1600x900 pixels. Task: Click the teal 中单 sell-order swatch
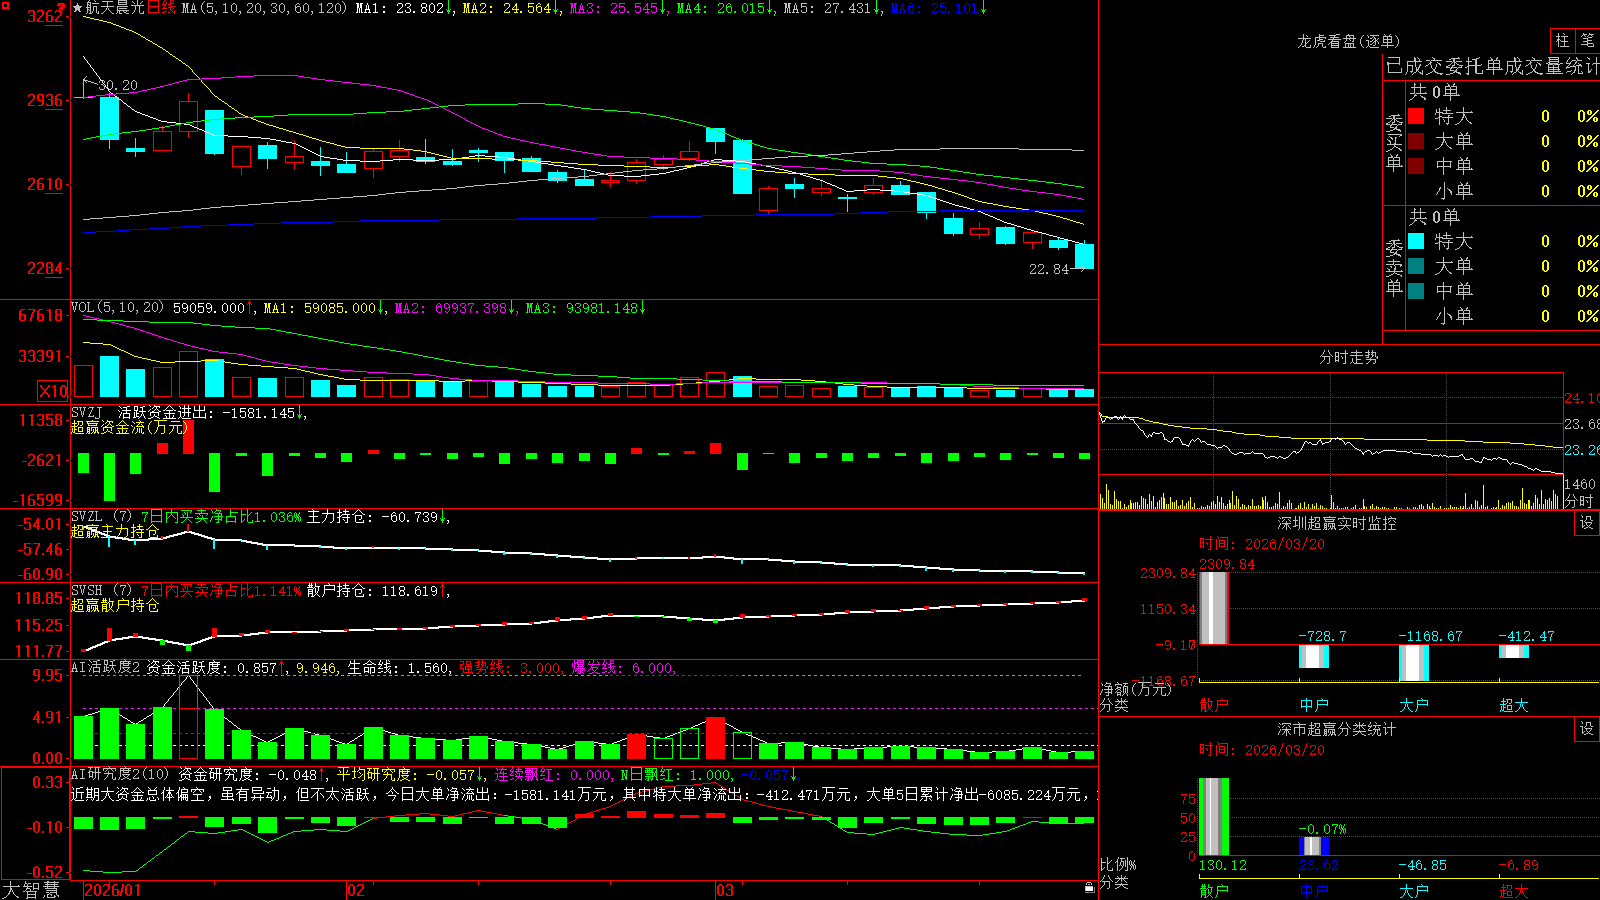tap(1416, 291)
